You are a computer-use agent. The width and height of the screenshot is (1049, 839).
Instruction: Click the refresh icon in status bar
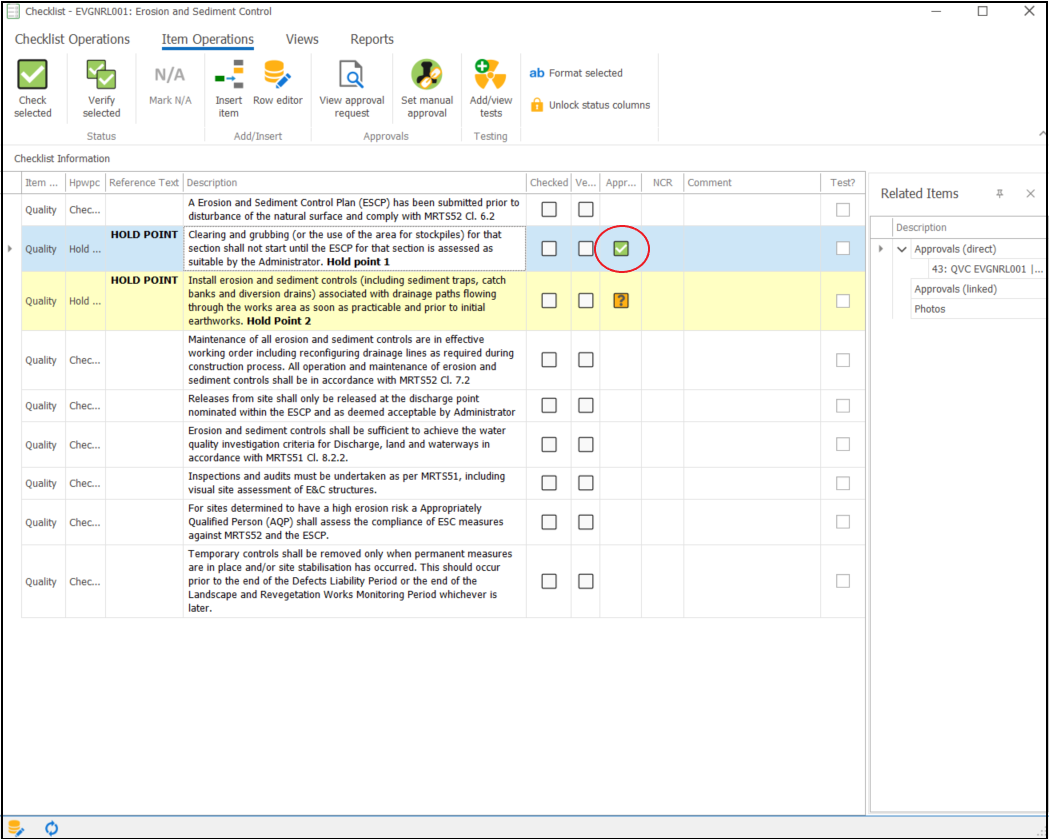coord(52,828)
